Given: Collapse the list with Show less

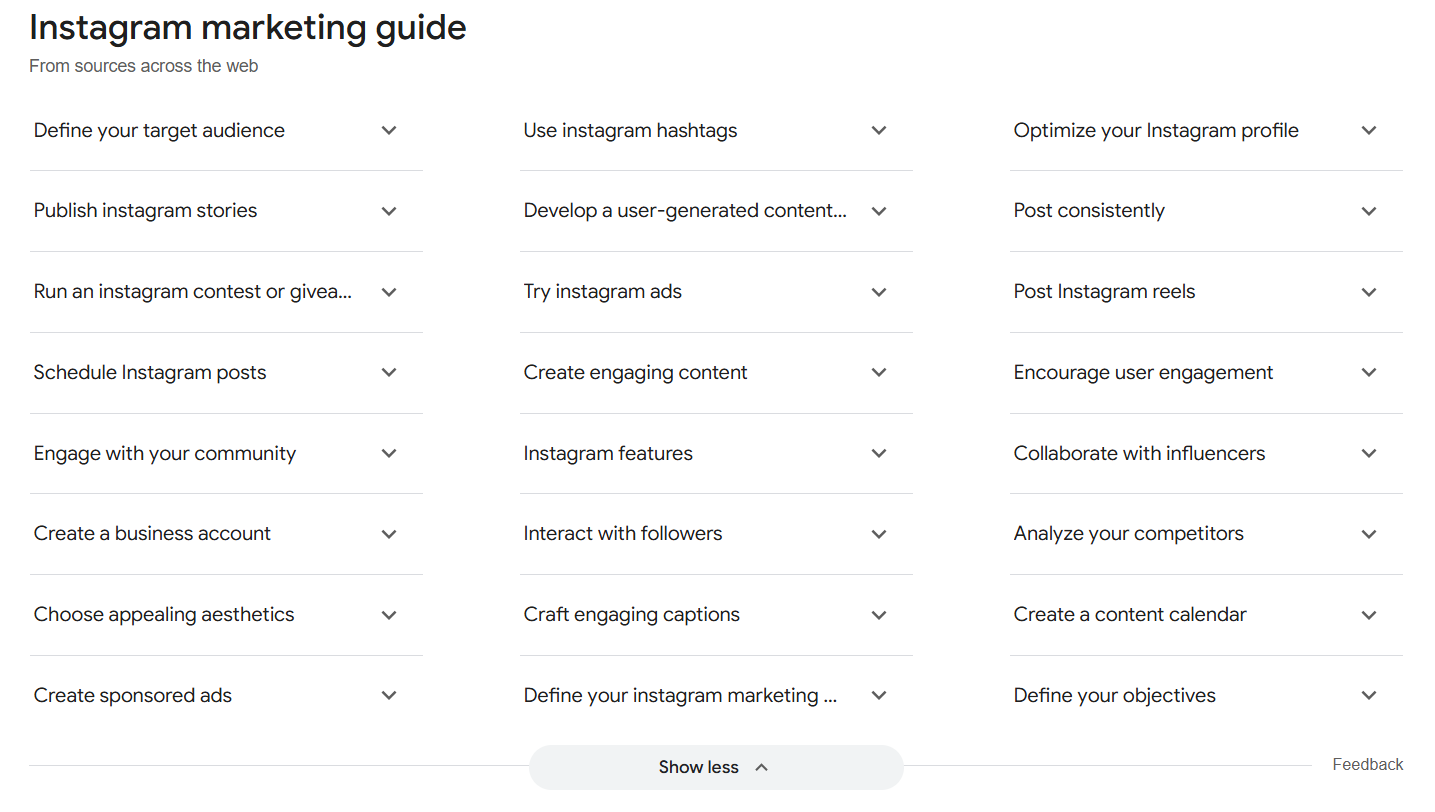Looking at the screenshot, I should coord(715,767).
